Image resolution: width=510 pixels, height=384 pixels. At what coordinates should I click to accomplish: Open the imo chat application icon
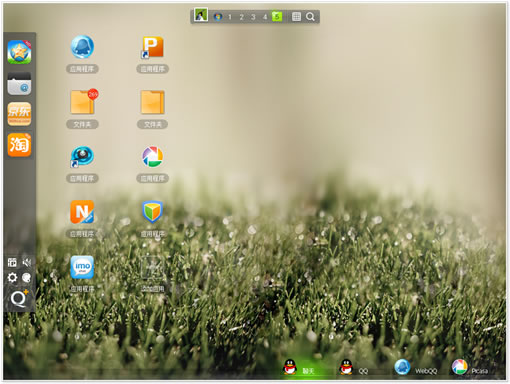82,267
